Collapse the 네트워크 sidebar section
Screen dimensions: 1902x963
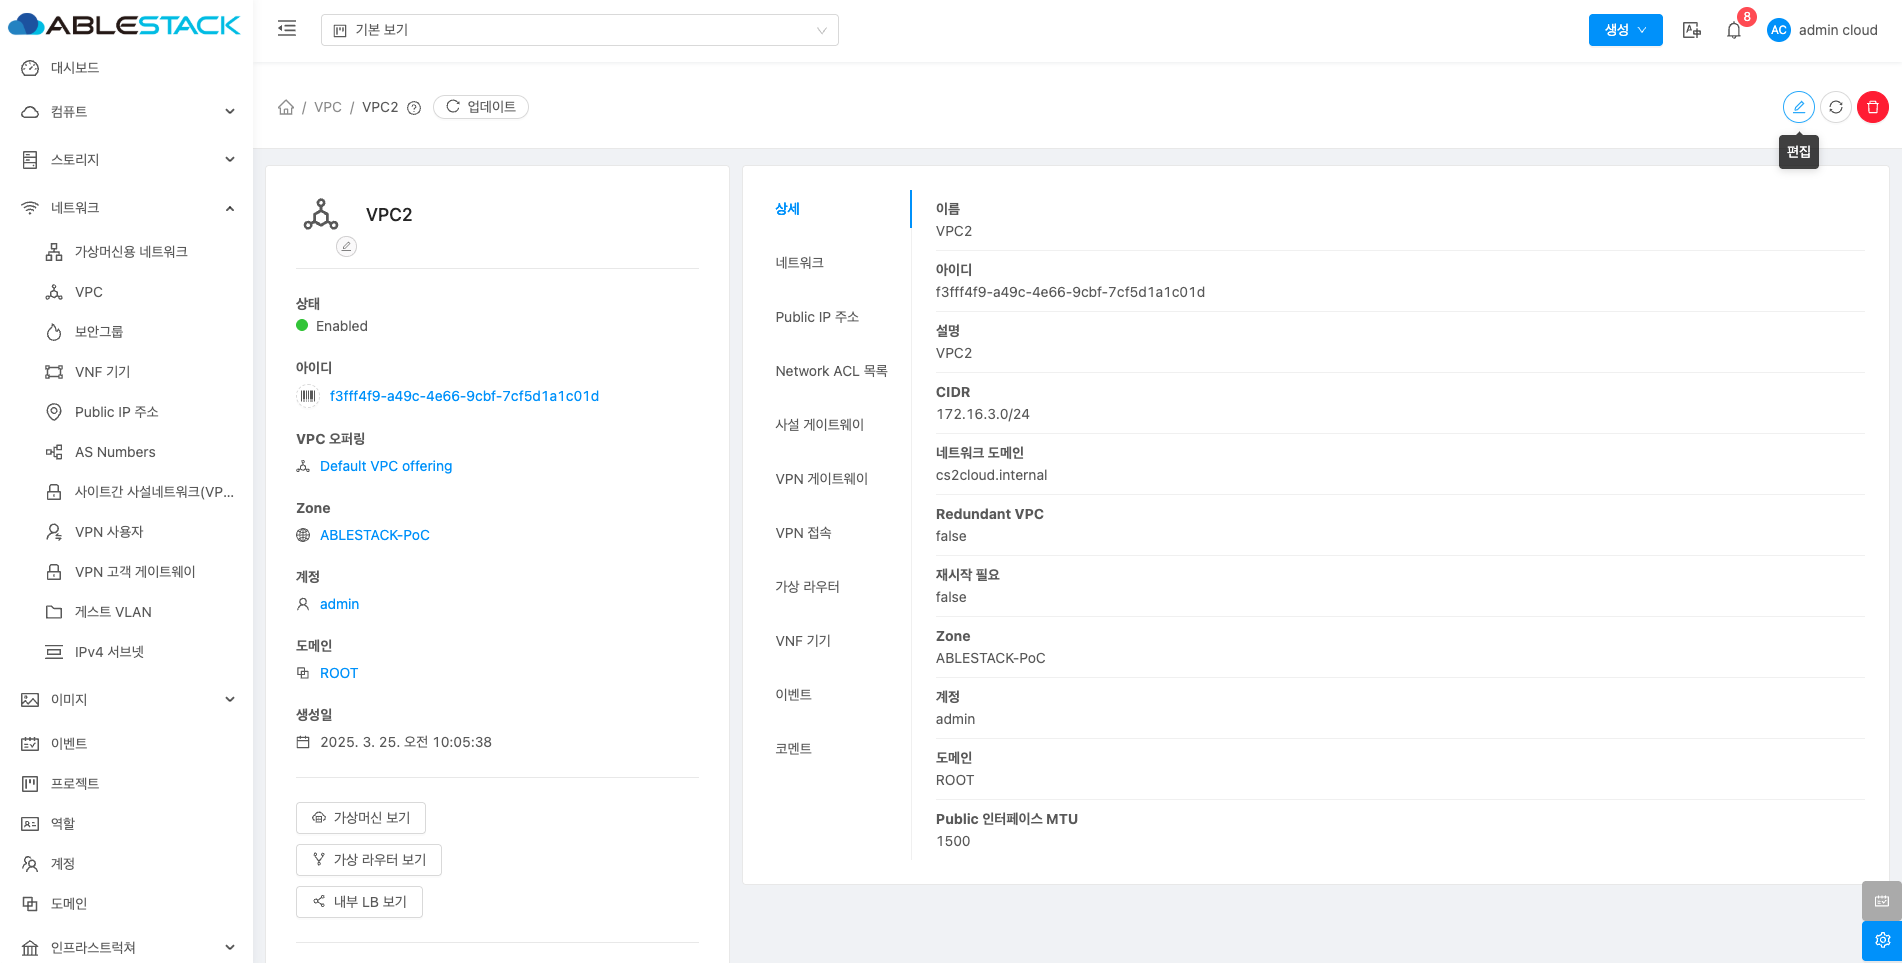(127, 208)
